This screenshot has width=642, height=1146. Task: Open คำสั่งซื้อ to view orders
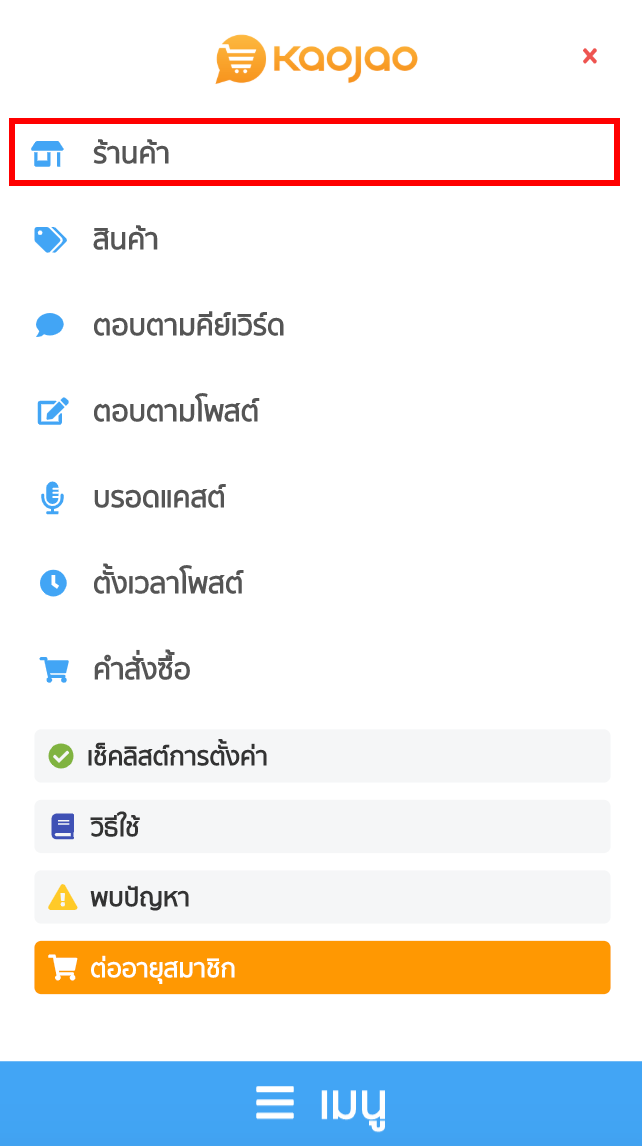[x=140, y=669]
